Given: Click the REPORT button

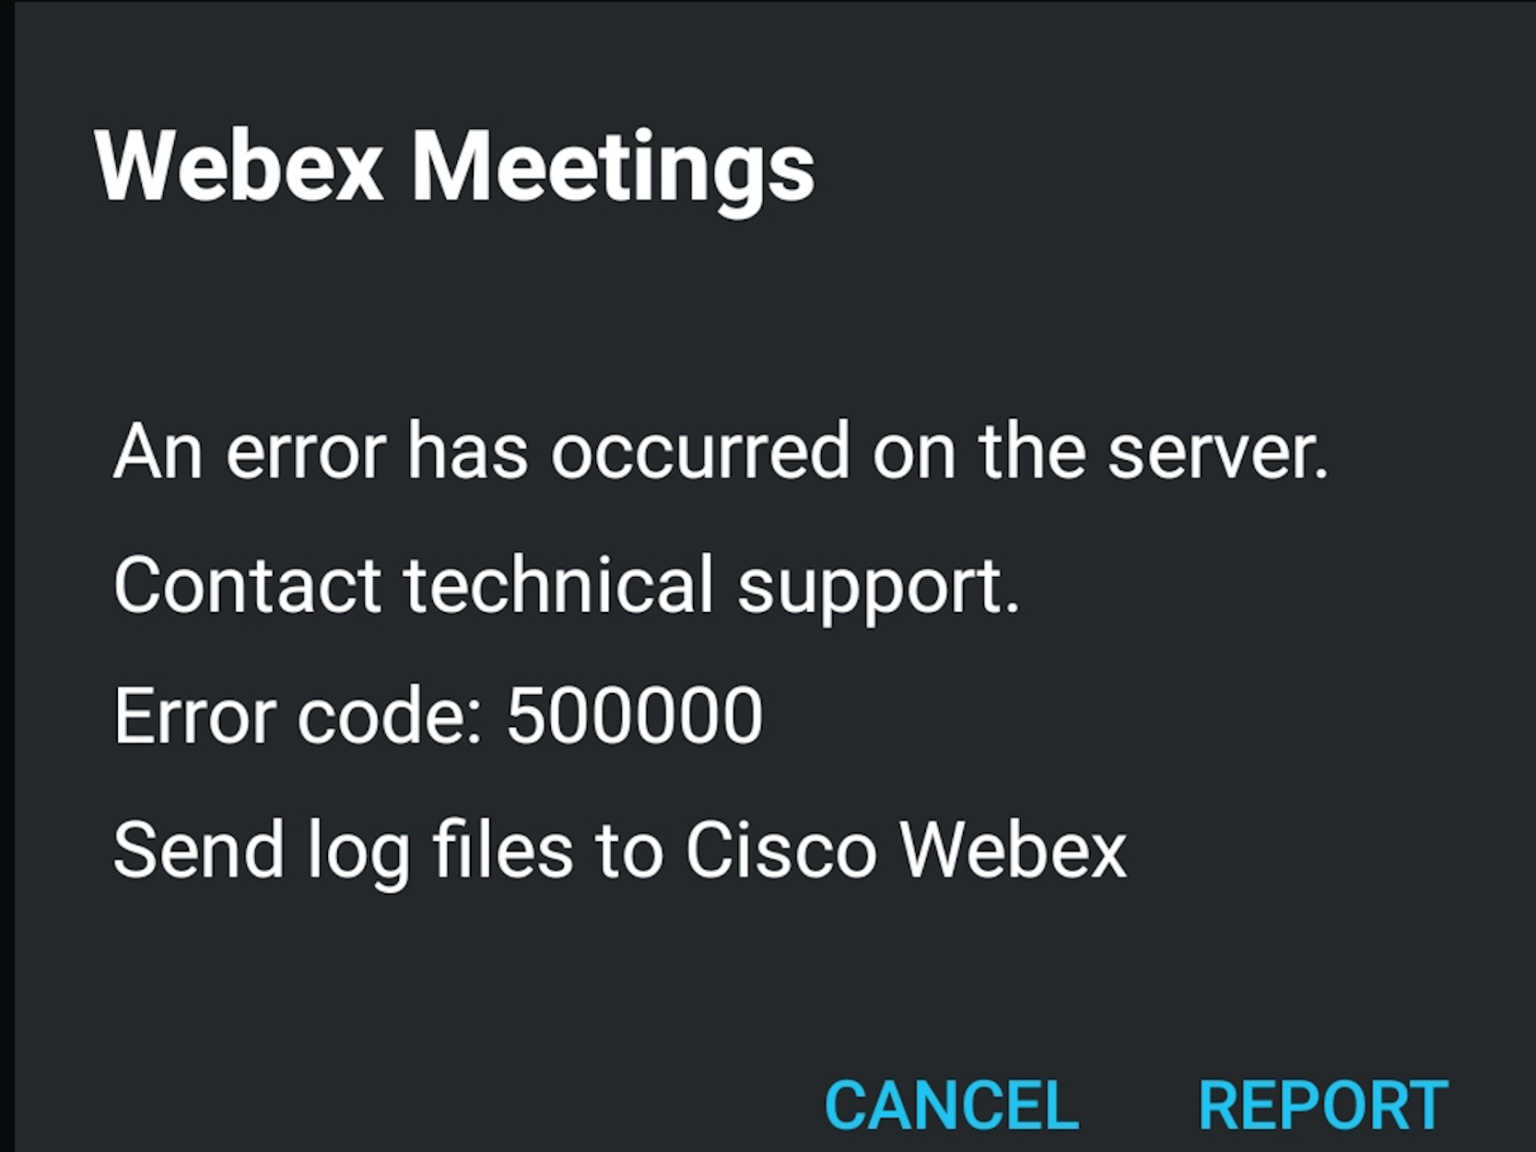Looking at the screenshot, I should pyautogui.click(x=1322, y=1105).
